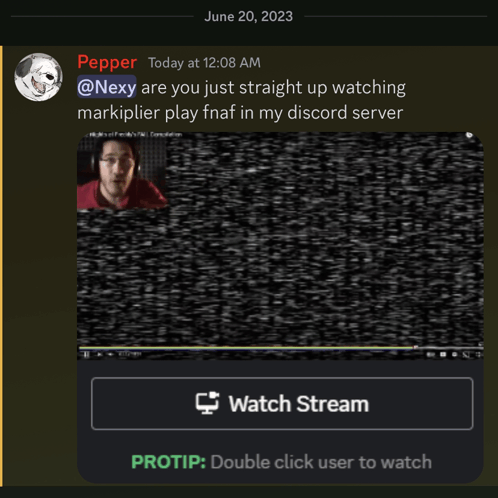Open Pepper's profile avatar
The width and height of the screenshot is (498, 498).
tap(38, 77)
